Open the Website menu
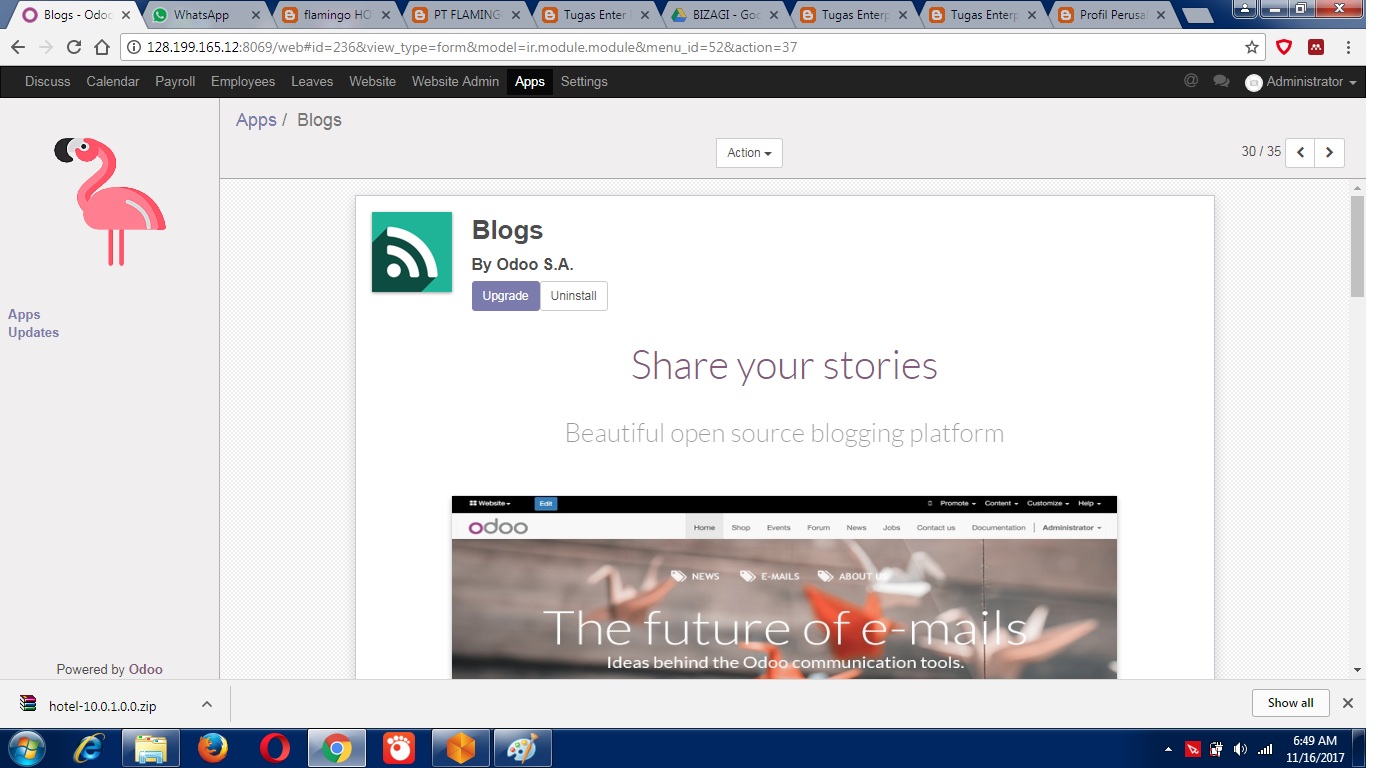Viewport: 1378px width, 768px height. click(372, 81)
